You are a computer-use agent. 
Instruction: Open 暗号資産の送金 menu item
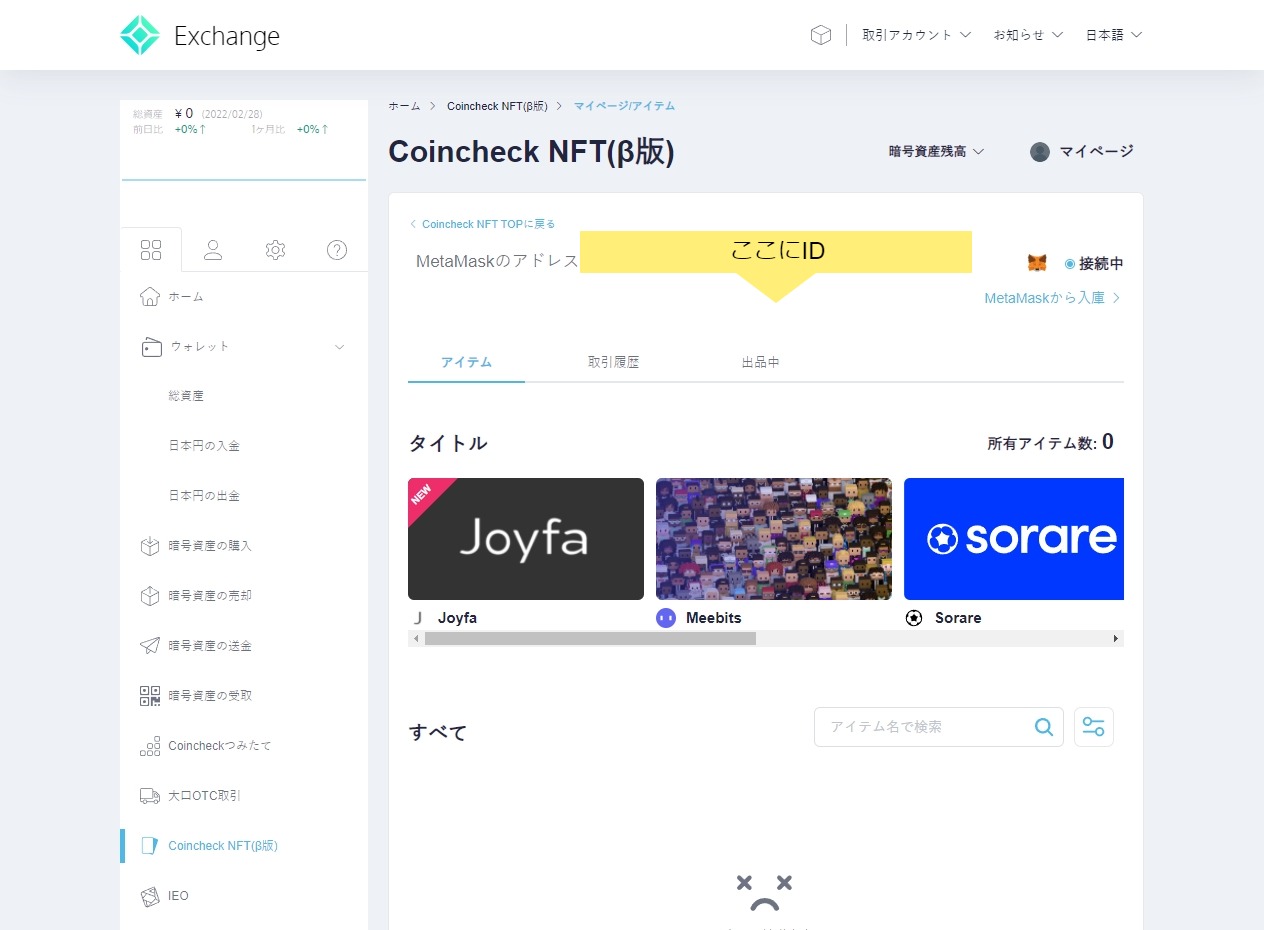(x=210, y=646)
